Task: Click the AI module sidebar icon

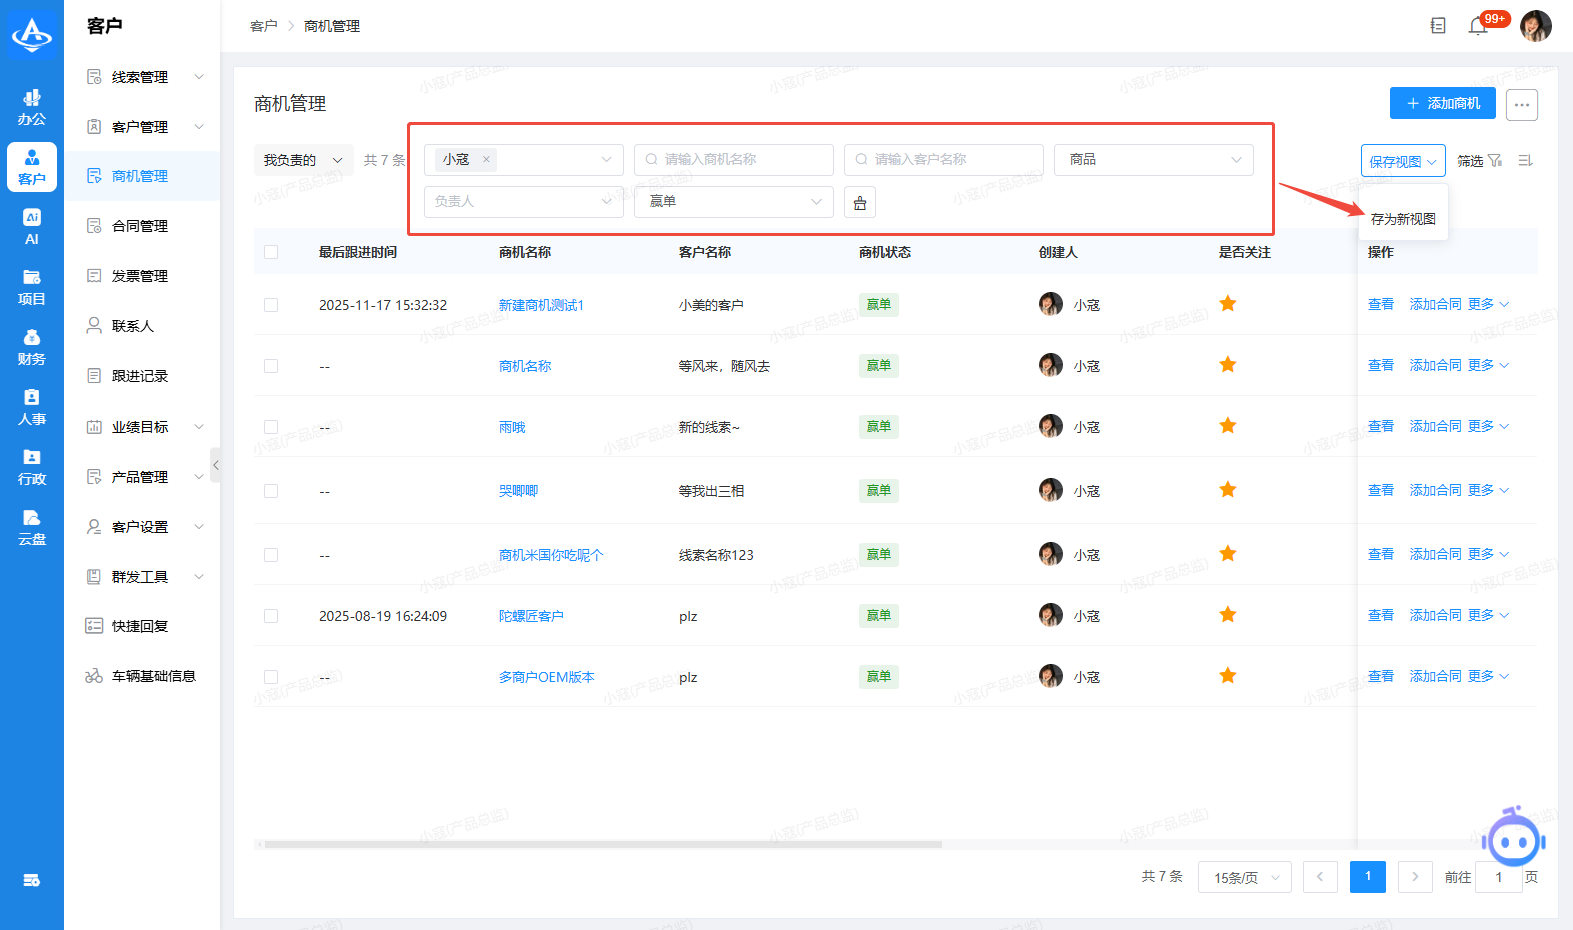Action: click(x=32, y=226)
